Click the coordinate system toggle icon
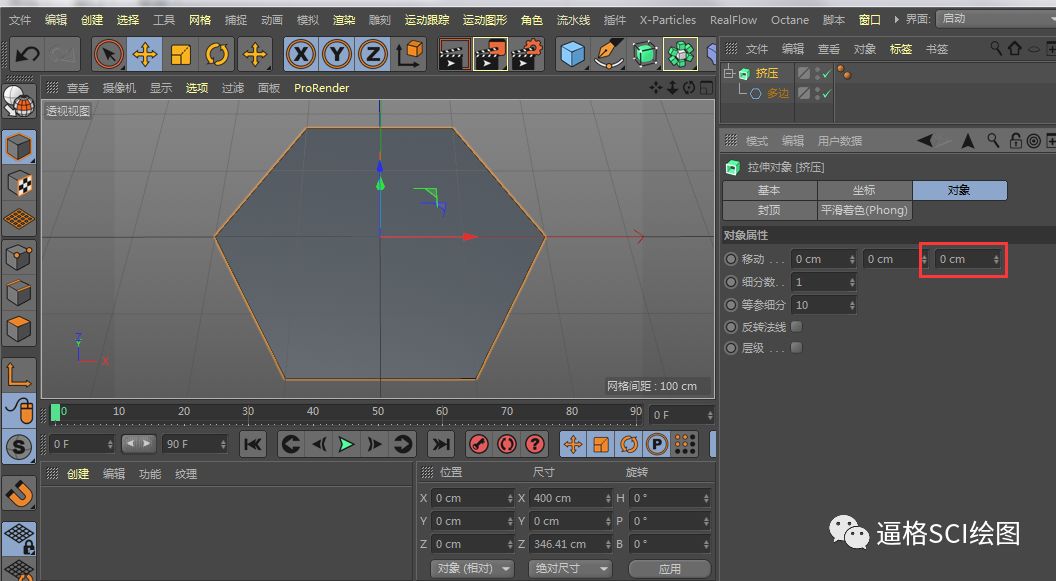The height and width of the screenshot is (581, 1056). [409, 54]
